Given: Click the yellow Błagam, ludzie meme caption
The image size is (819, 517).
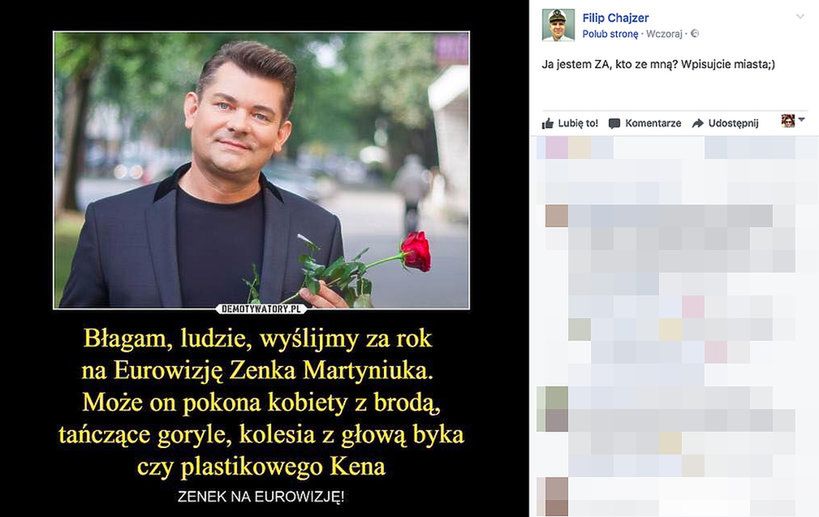Looking at the screenshot, I should (x=261, y=402).
